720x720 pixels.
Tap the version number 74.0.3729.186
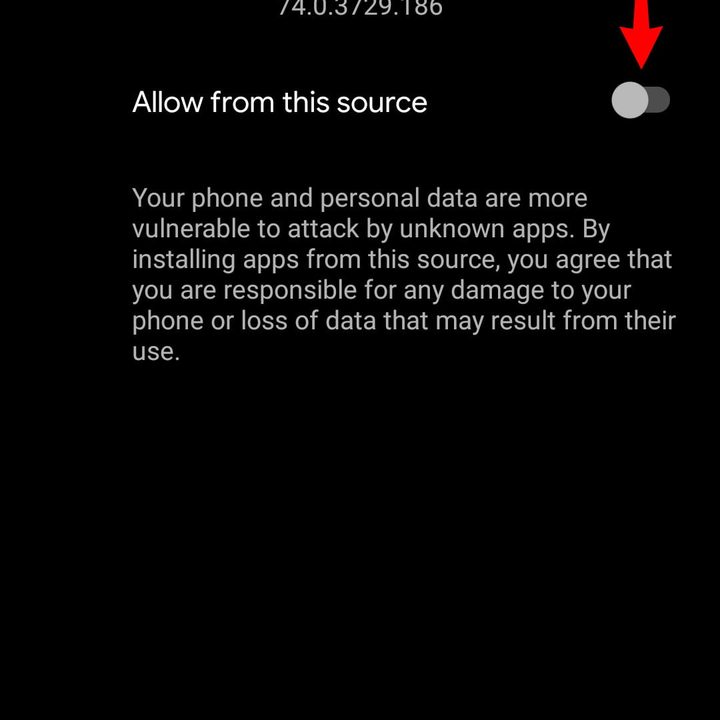tap(360, 8)
